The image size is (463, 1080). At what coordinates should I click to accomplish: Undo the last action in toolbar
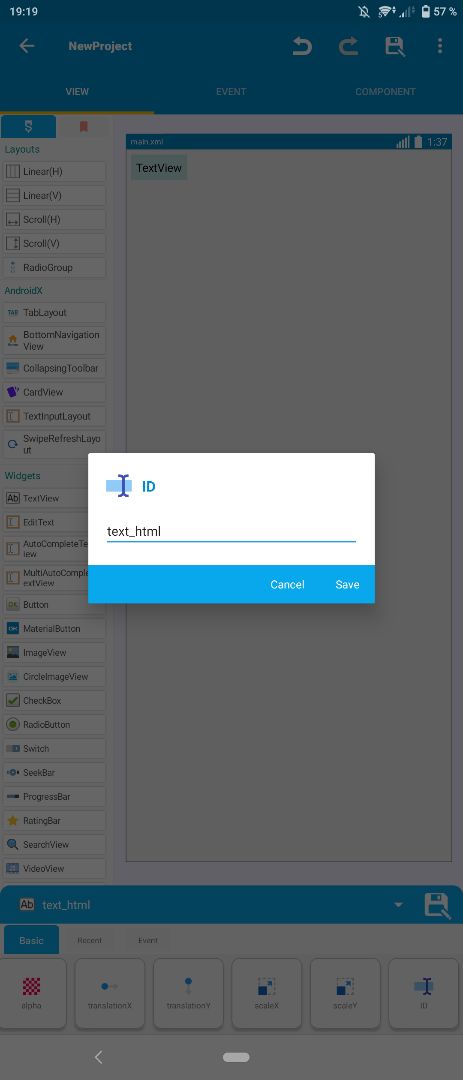coord(302,46)
